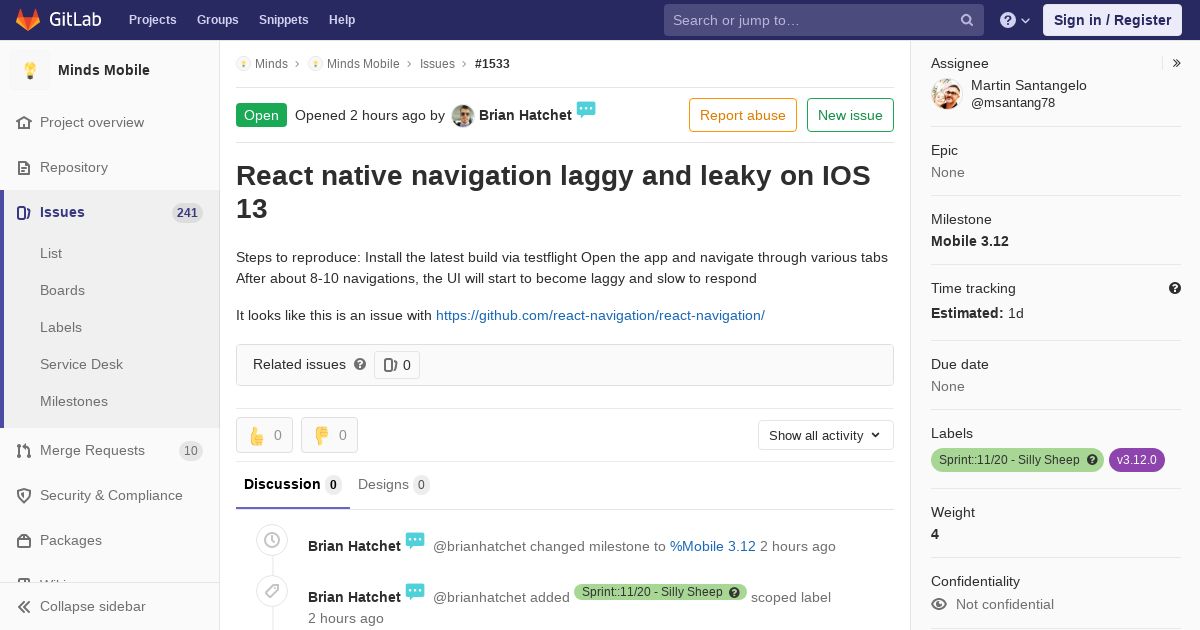This screenshot has width=1200, height=630.
Task: Open Merge Requests from sidebar icon
Action: coord(24,451)
